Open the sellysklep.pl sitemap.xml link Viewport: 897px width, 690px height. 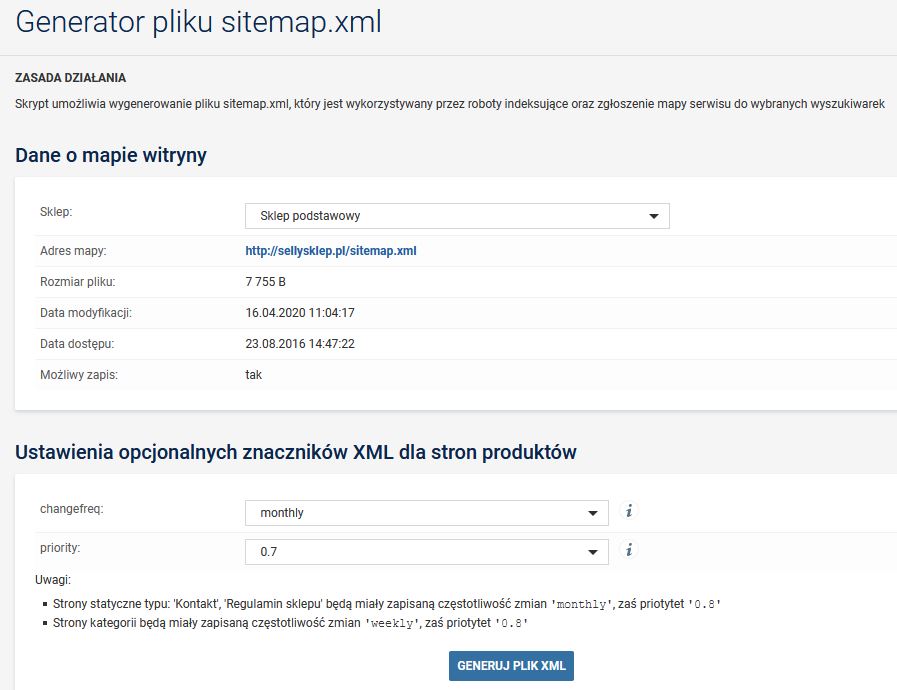pyautogui.click(x=330, y=251)
